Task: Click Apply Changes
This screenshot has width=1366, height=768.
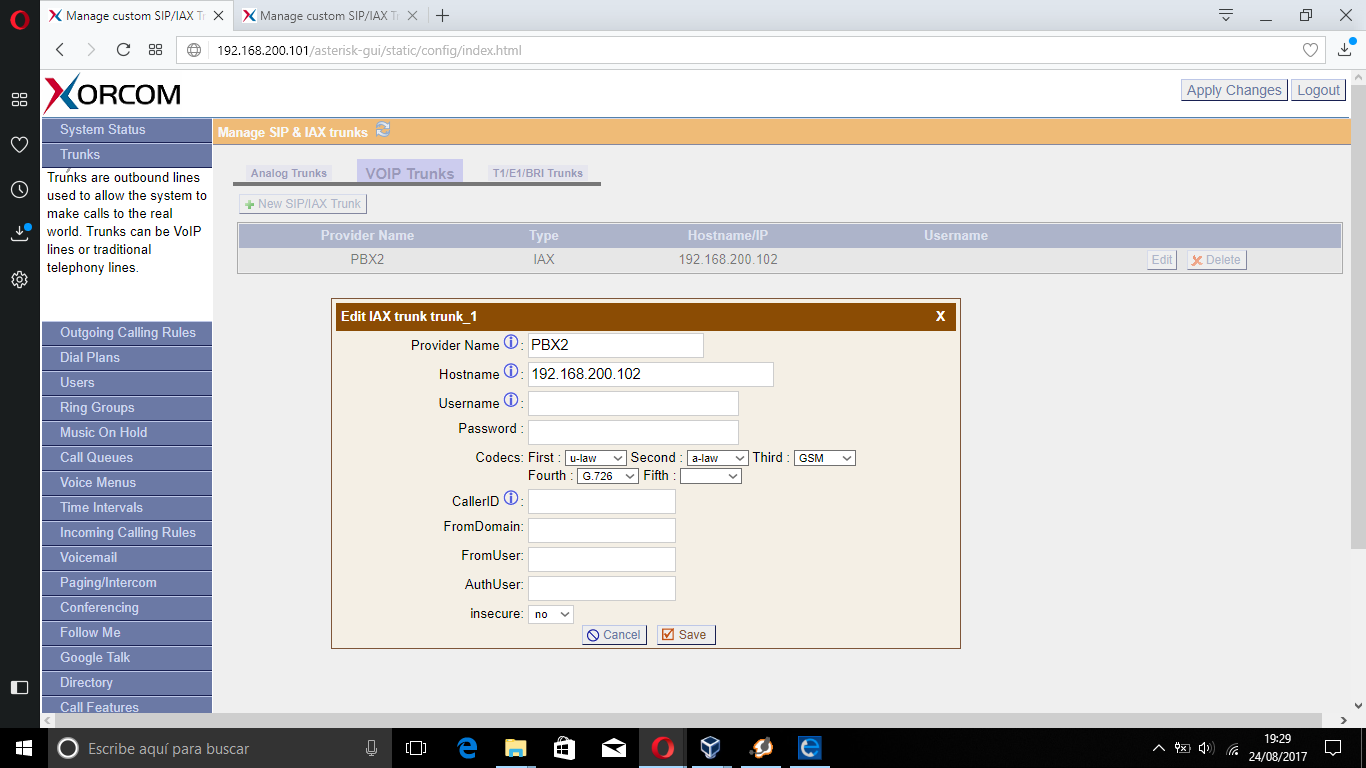Action: pyautogui.click(x=1234, y=89)
